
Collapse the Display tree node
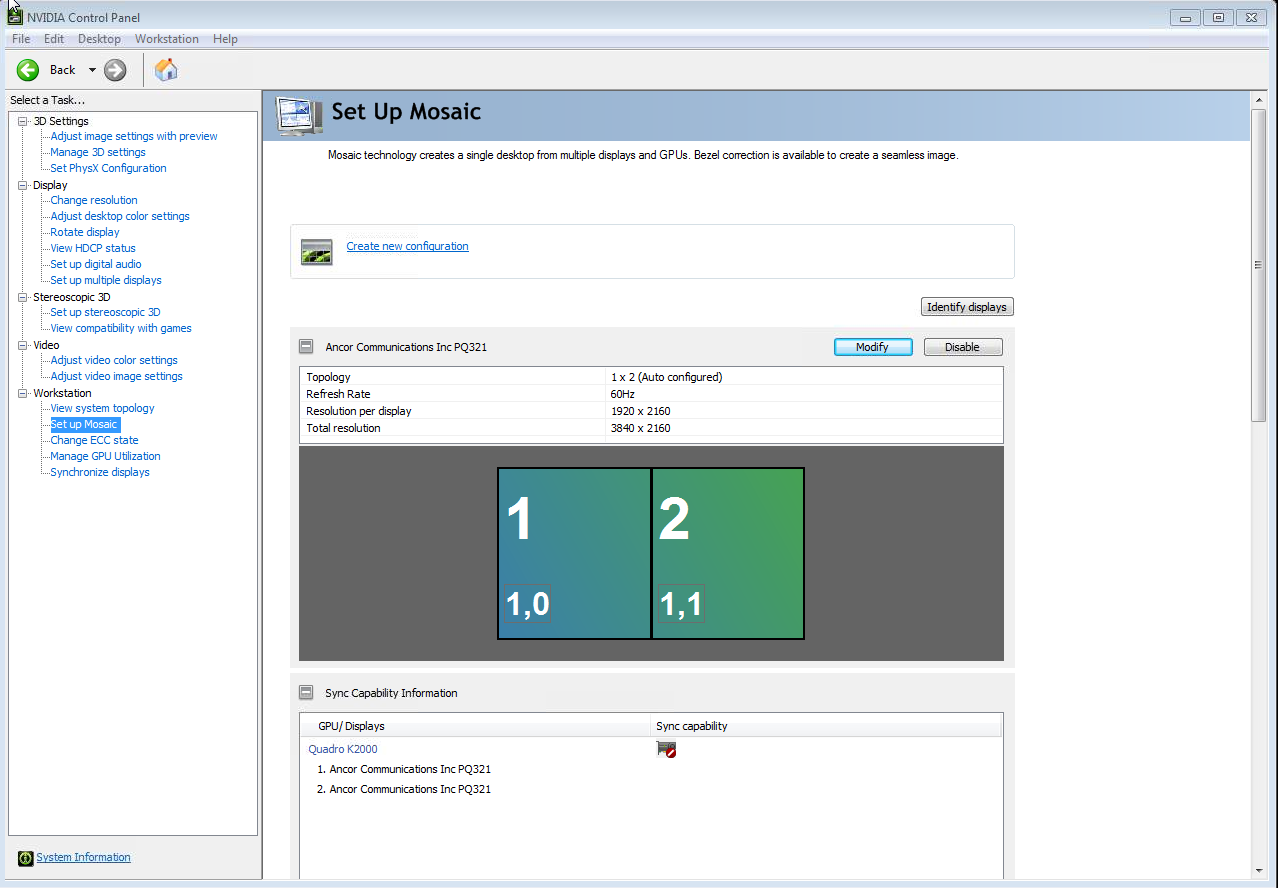23,185
